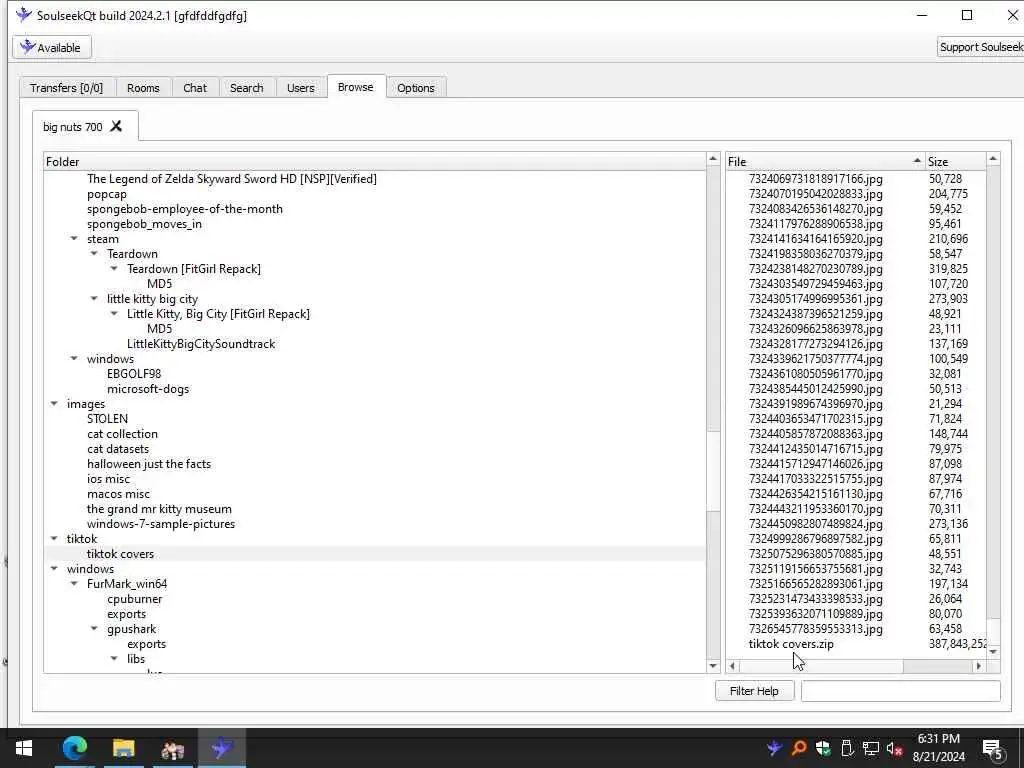Click folder tree scroll up arrow
This screenshot has width=1024, height=768.
[x=713, y=159]
